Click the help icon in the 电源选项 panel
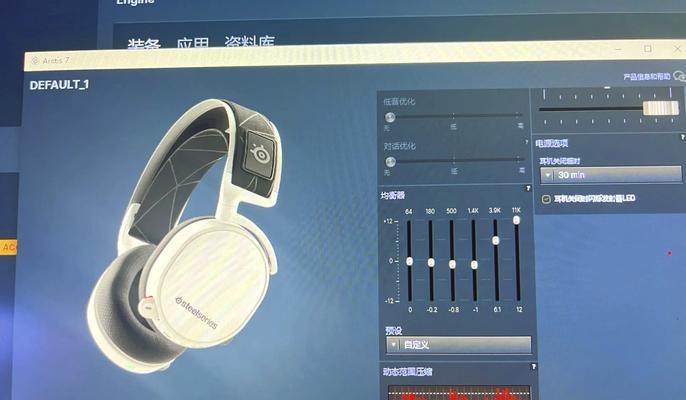Image resolution: width=686 pixels, height=400 pixels. pyautogui.click(x=682, y=137)
